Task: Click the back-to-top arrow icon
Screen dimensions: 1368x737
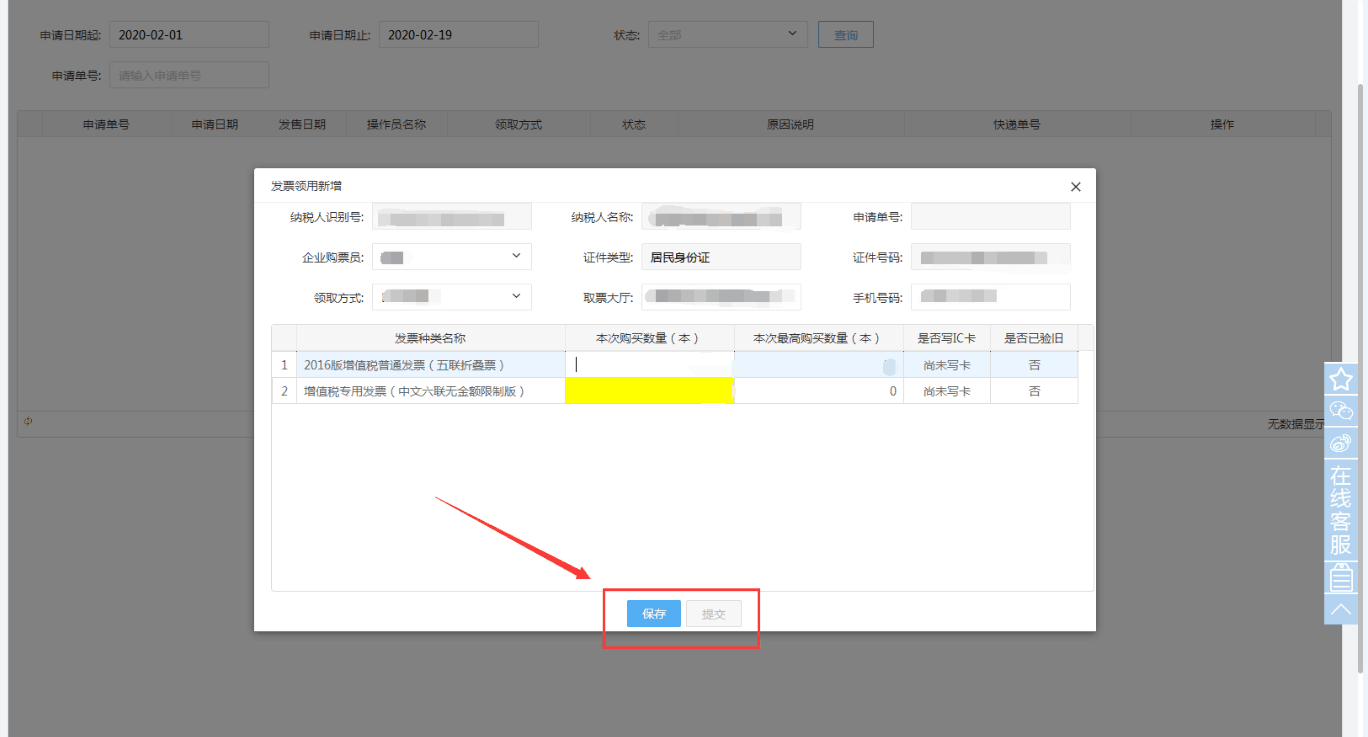Action: coord(1341,609)
